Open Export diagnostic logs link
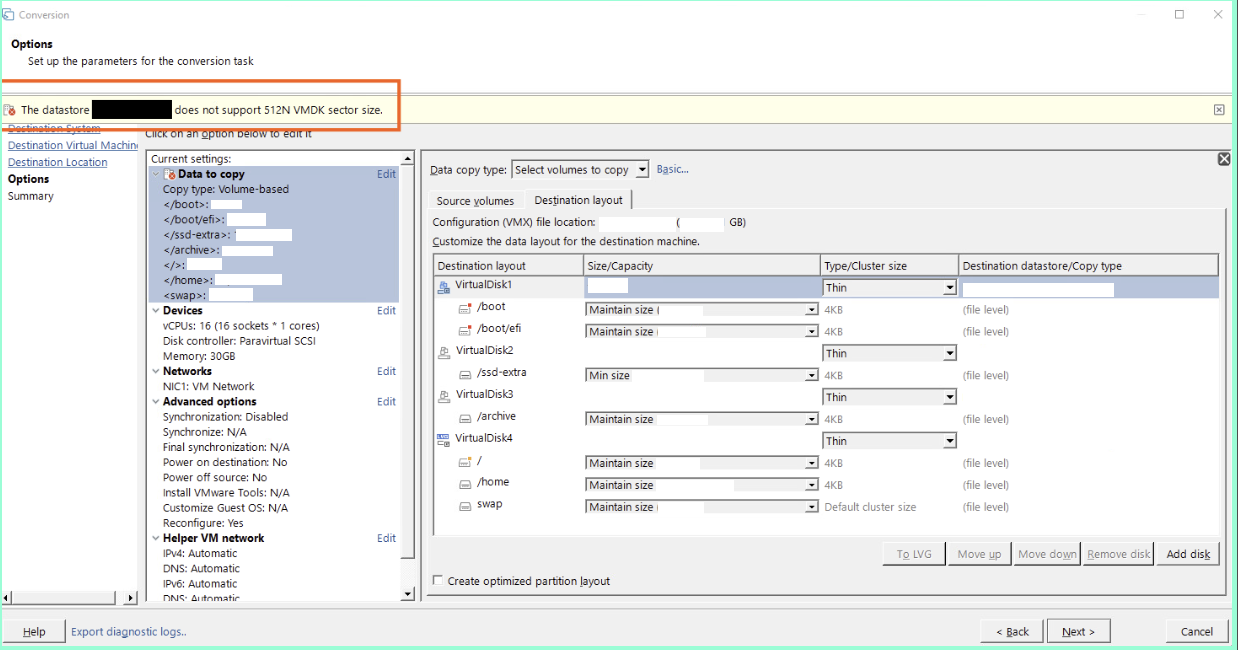Image resolution: width=1238 pixels, height=650 pixels. tap(129, 632)
